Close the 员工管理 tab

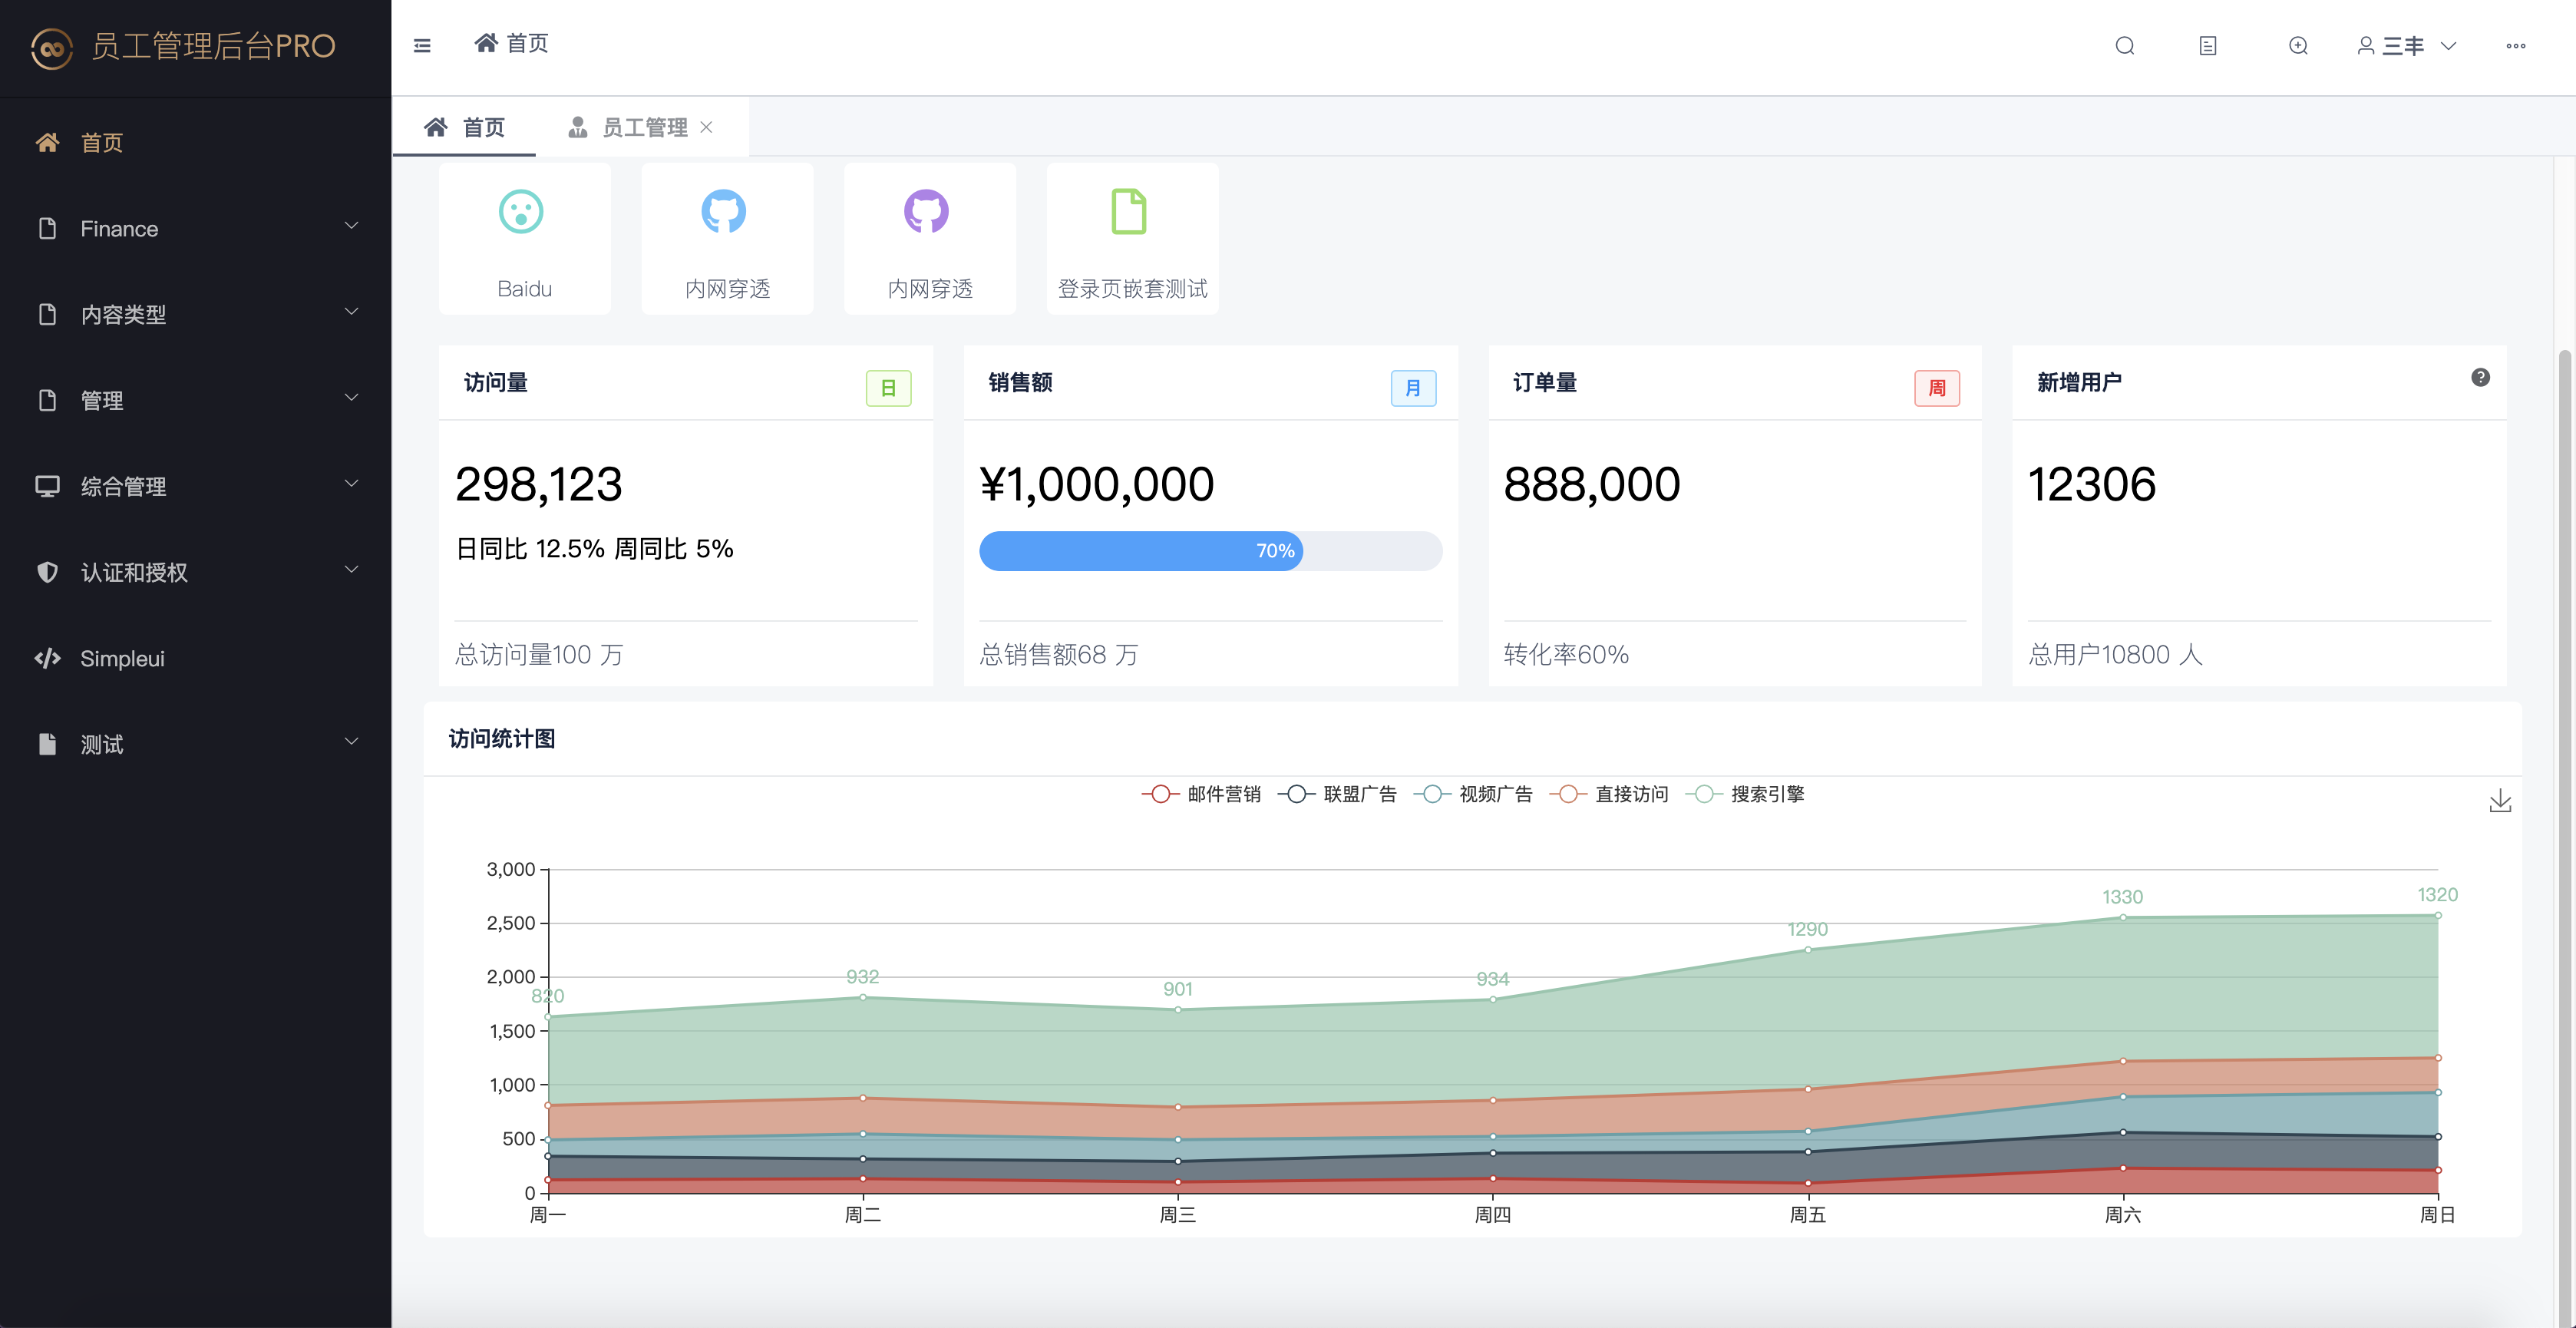707,127
